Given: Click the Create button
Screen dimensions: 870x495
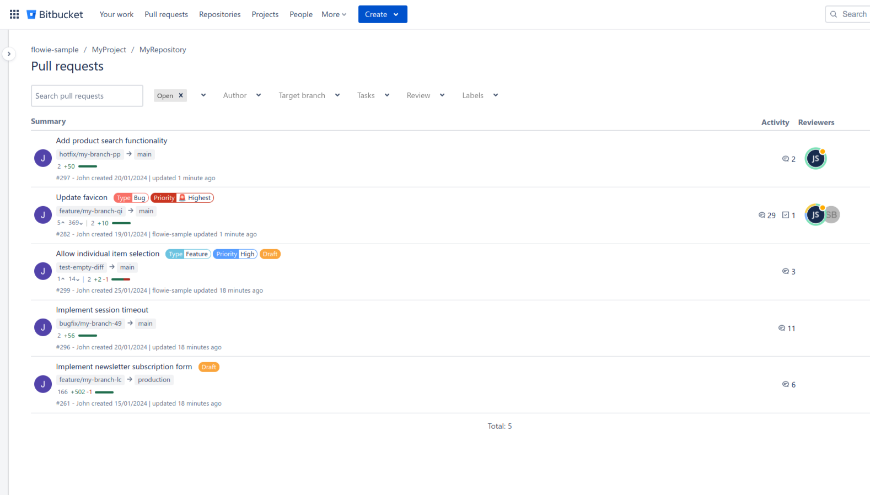Looking at the screenshot, I should [x=382, y=14].
